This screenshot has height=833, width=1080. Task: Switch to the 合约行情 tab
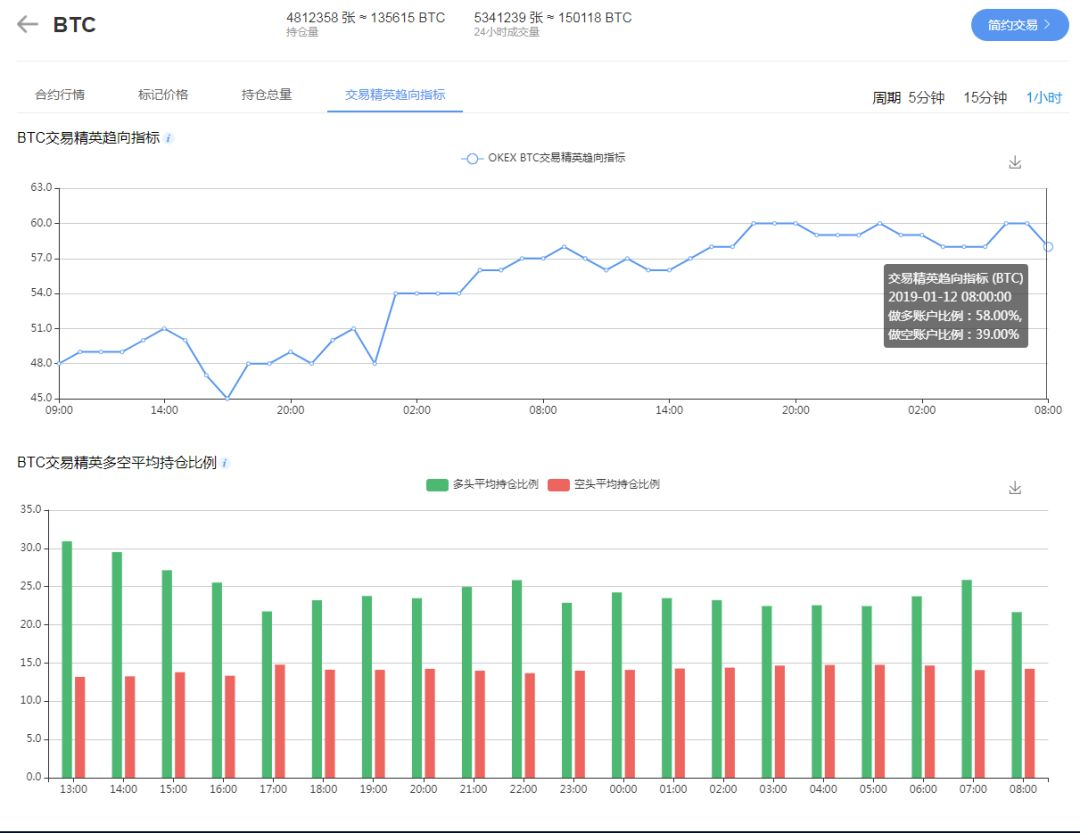(x=60, y=95)
